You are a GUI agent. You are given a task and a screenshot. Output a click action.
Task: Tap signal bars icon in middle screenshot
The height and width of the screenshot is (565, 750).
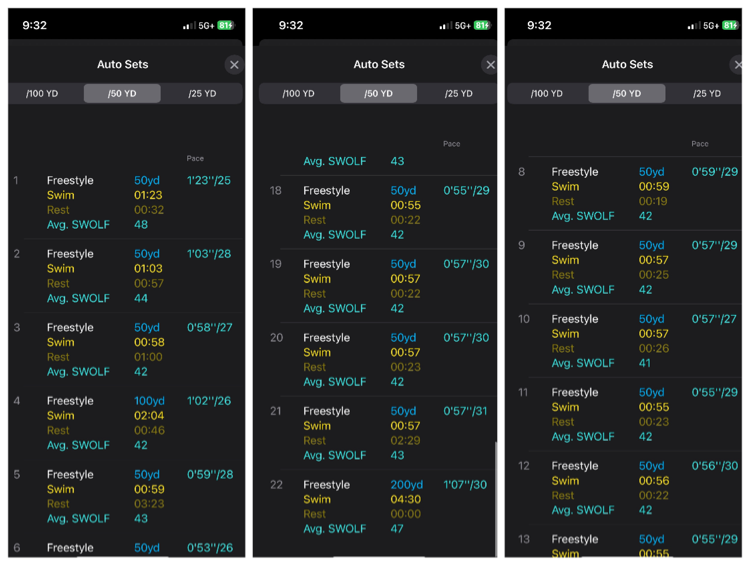(445, 26)
